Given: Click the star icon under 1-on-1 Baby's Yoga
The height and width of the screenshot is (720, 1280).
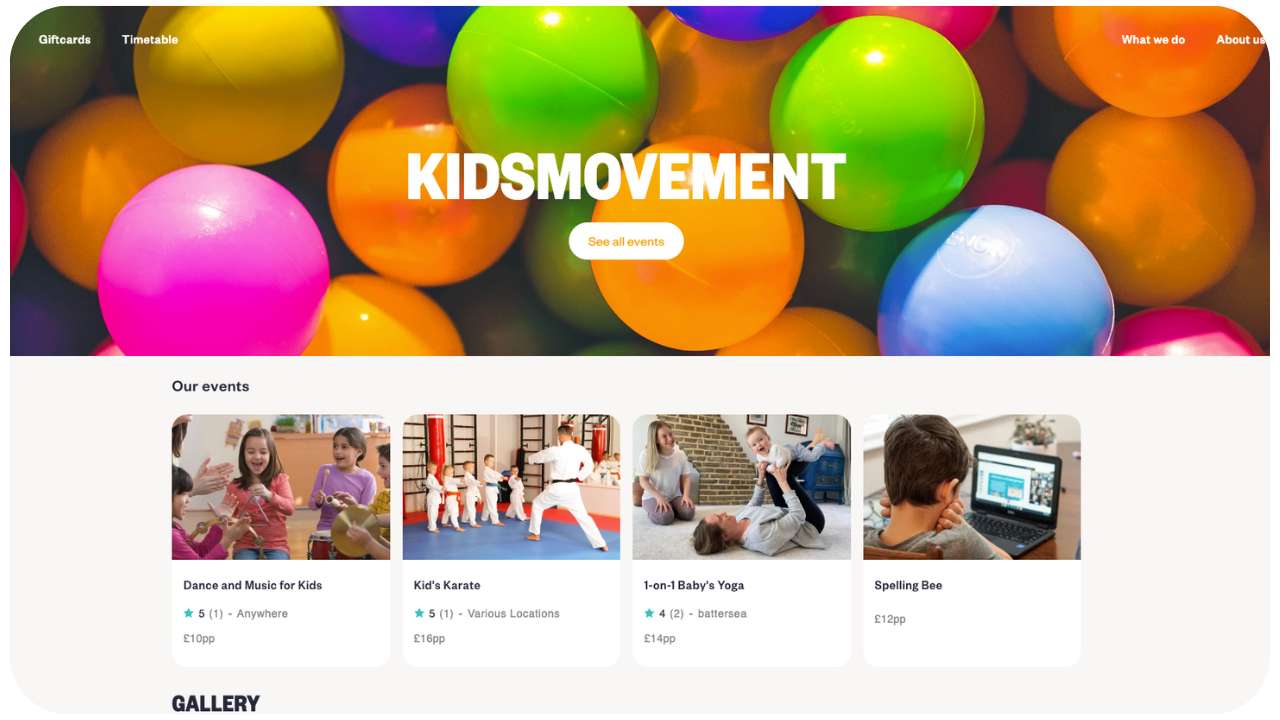Looking at the screenshot, I should (x=649, y=613).
